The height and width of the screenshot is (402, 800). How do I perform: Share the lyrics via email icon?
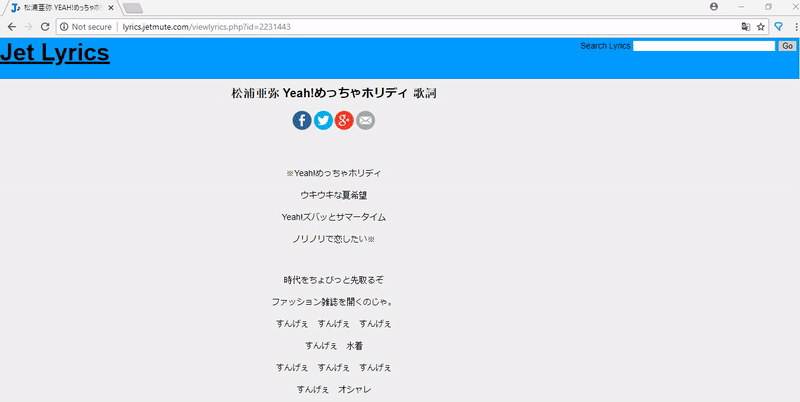(x=365, y=120)
